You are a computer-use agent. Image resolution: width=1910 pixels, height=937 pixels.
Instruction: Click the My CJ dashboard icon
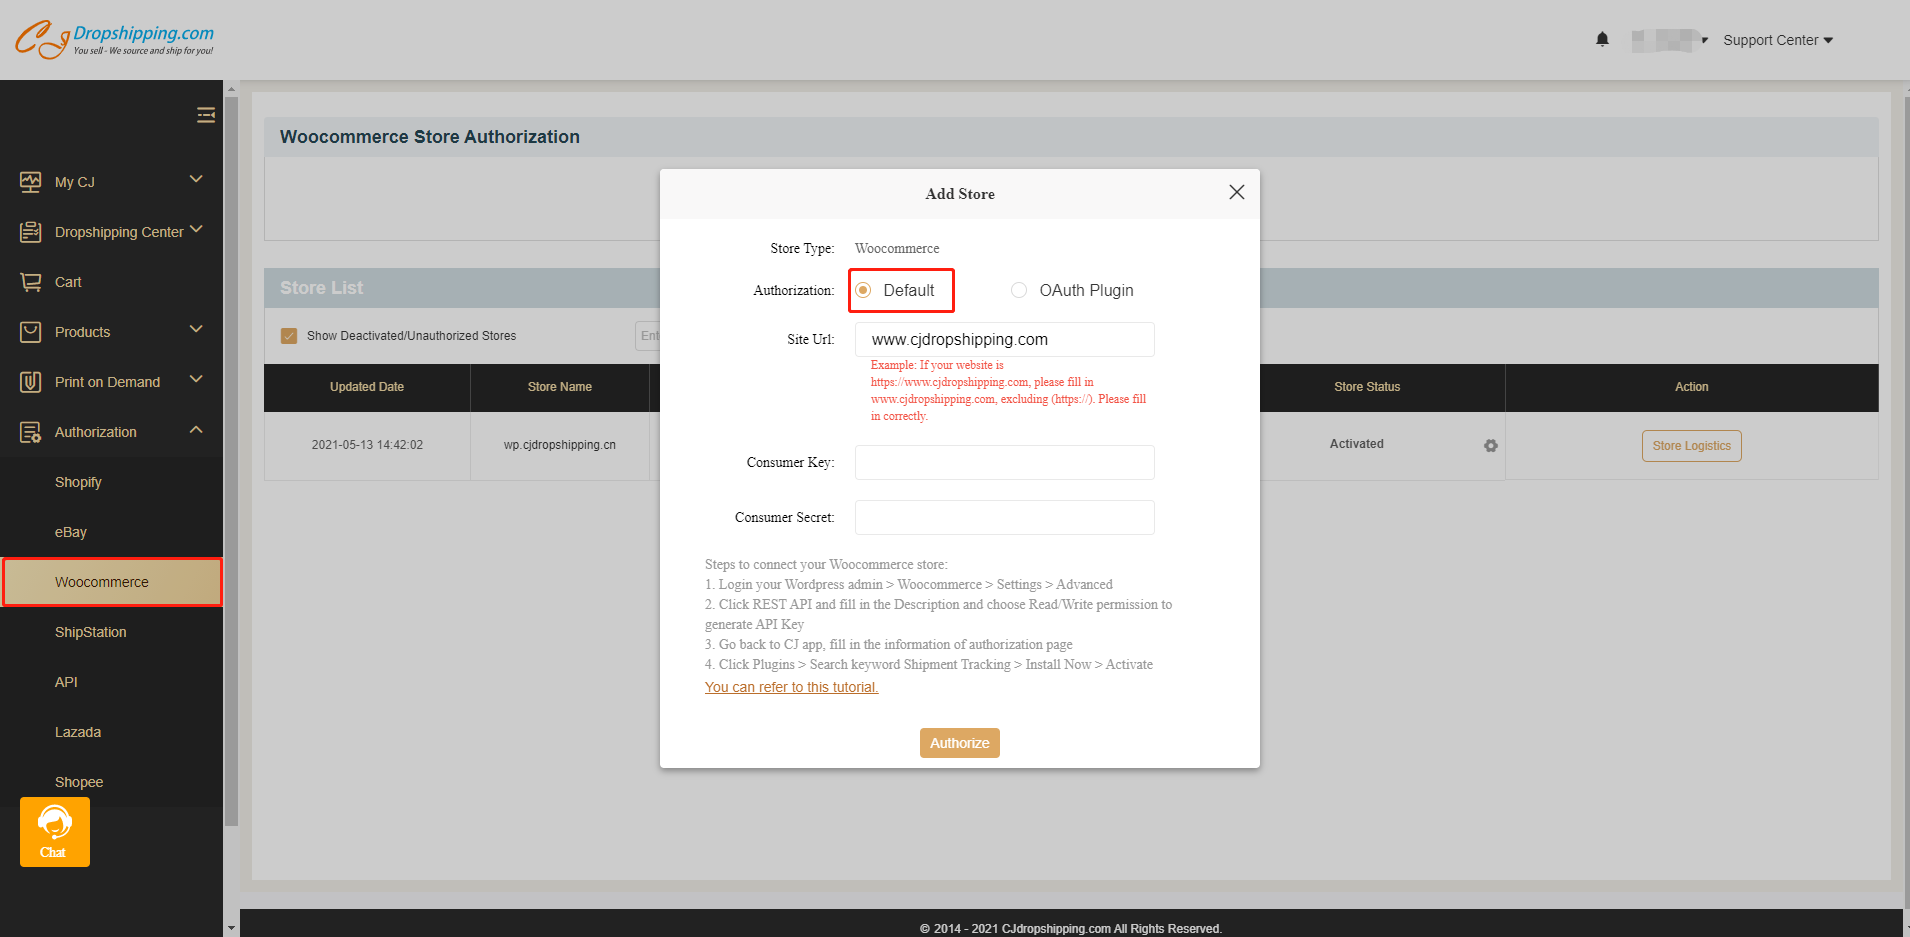pos(31,182)
